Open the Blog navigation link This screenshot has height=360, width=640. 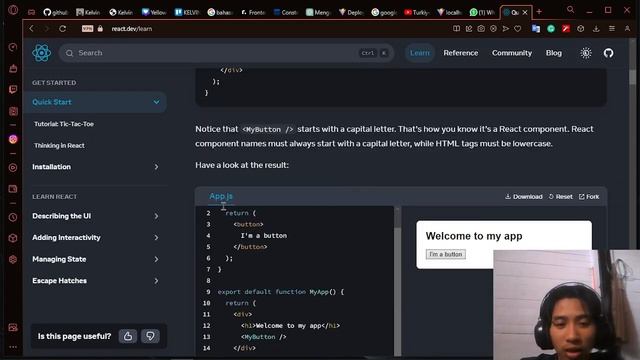554,53
